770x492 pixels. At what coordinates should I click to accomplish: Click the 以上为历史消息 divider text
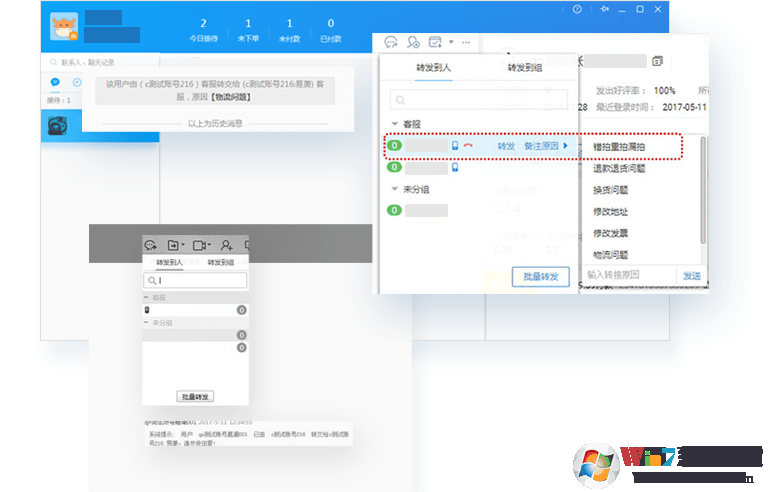[215, 123]
